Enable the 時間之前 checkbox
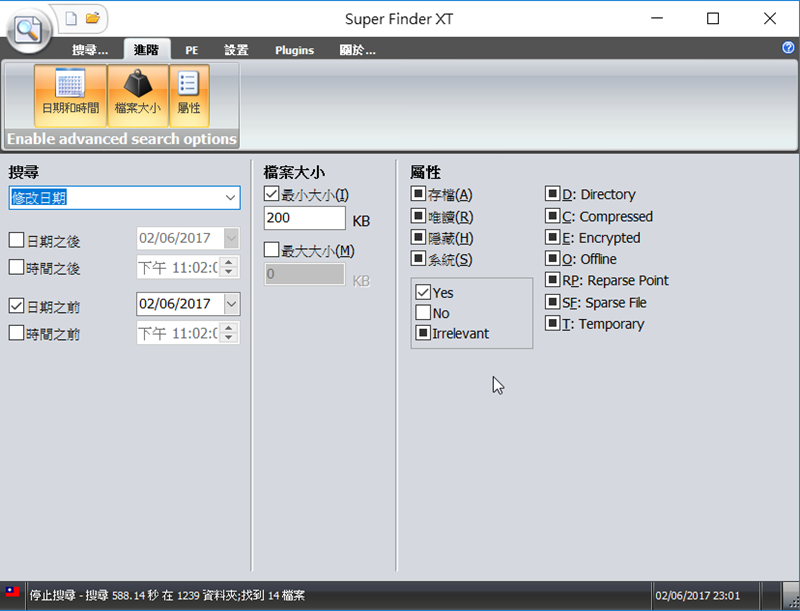This screenshot has height=611, width=800. click(x=16, y=333)
